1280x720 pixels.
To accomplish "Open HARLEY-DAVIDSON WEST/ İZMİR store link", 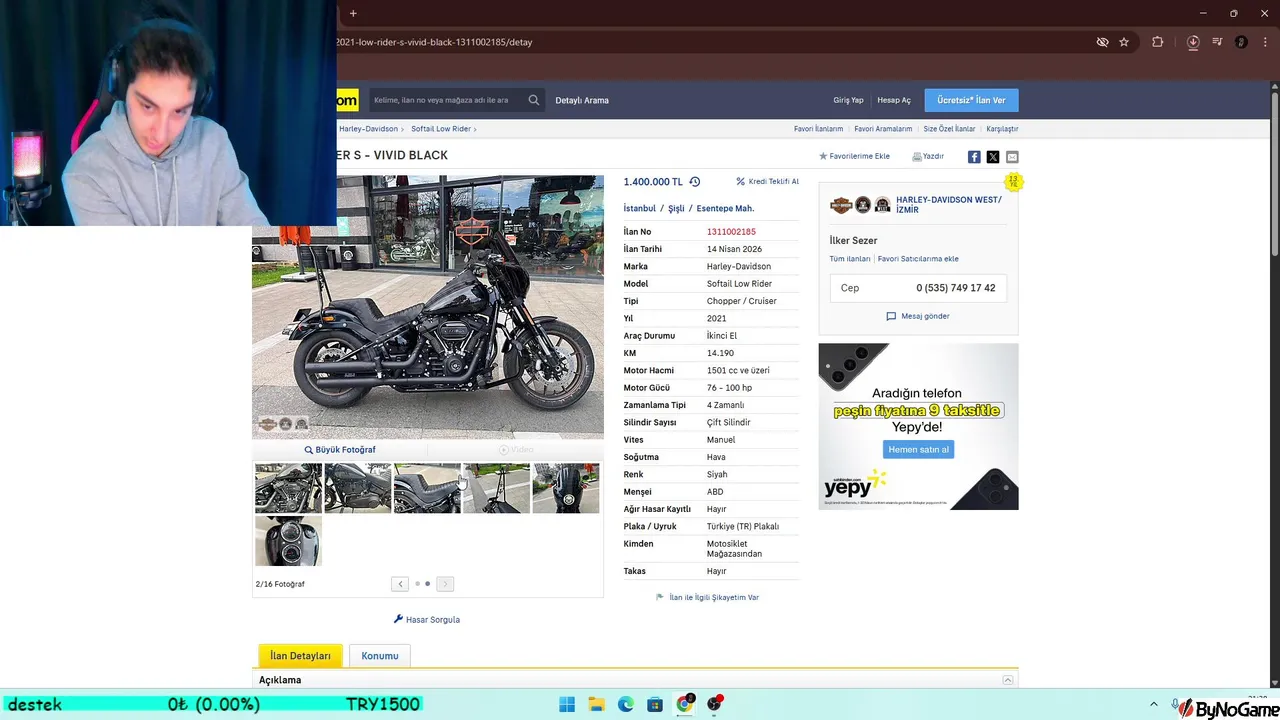I will pyautogui.click(x=949, y=205).
